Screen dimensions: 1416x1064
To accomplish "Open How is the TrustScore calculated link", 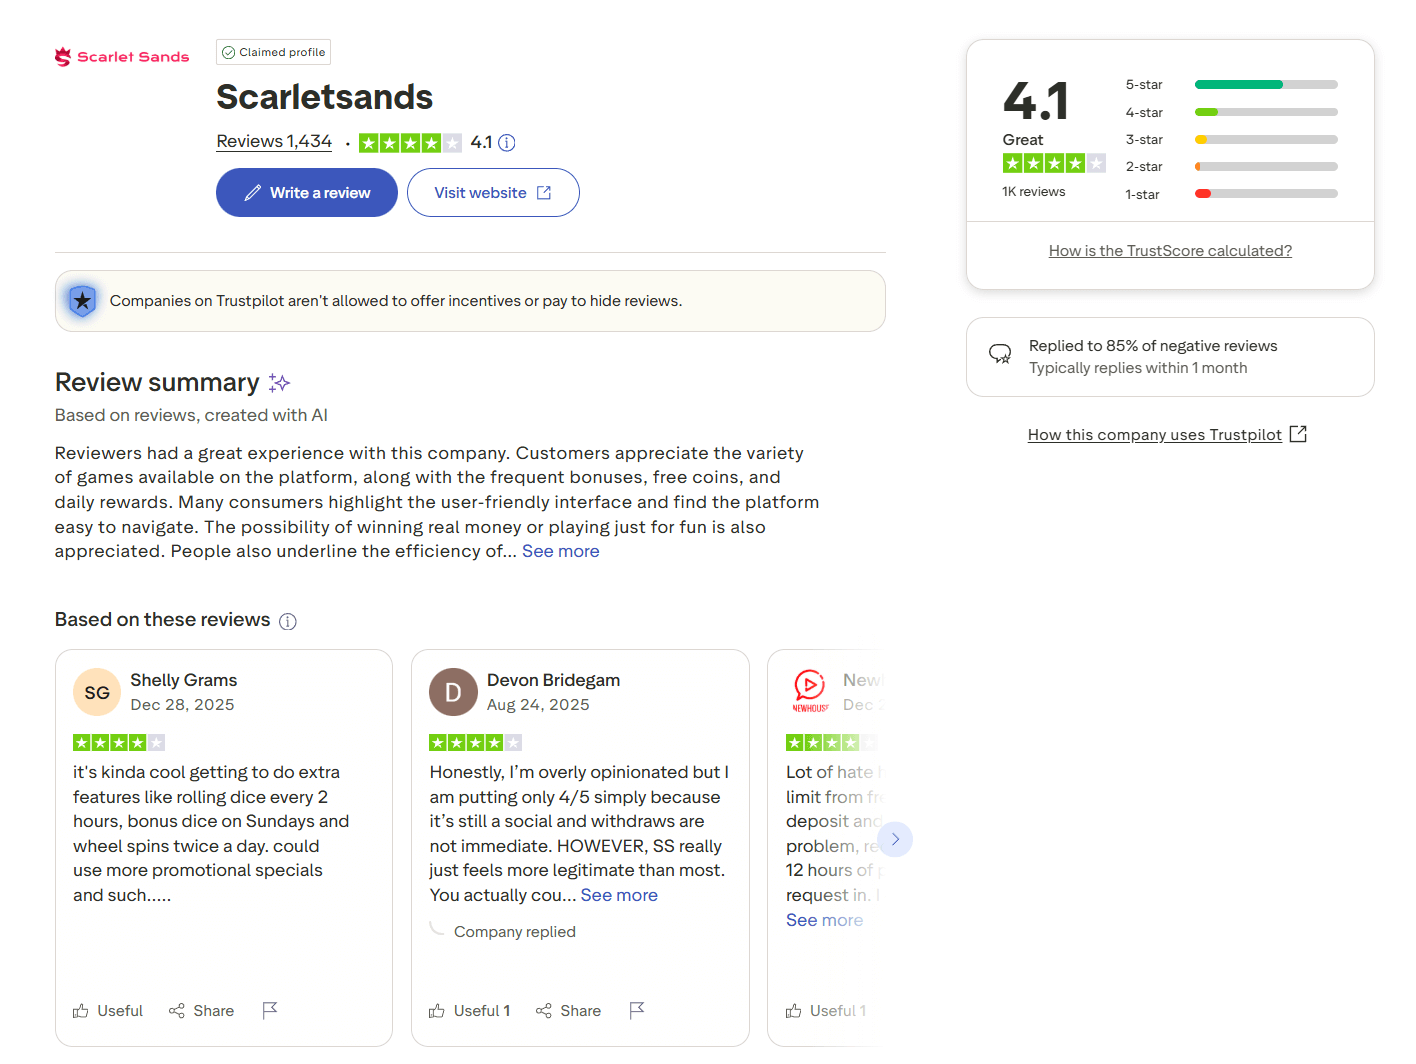I will [x=1170, y=251].
